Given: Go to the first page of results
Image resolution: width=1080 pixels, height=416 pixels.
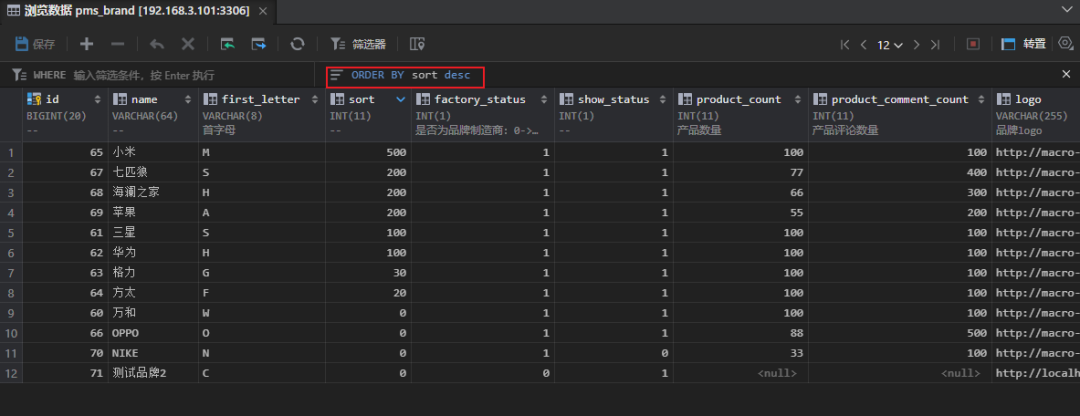Looking at the screenshot, I should click(x=845, y=44).
